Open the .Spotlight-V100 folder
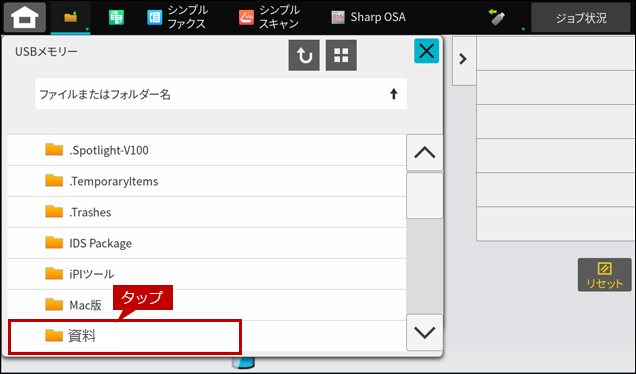The height and width of the screenshot is (374, 636). pyautogui.click(x=207, y=150)
